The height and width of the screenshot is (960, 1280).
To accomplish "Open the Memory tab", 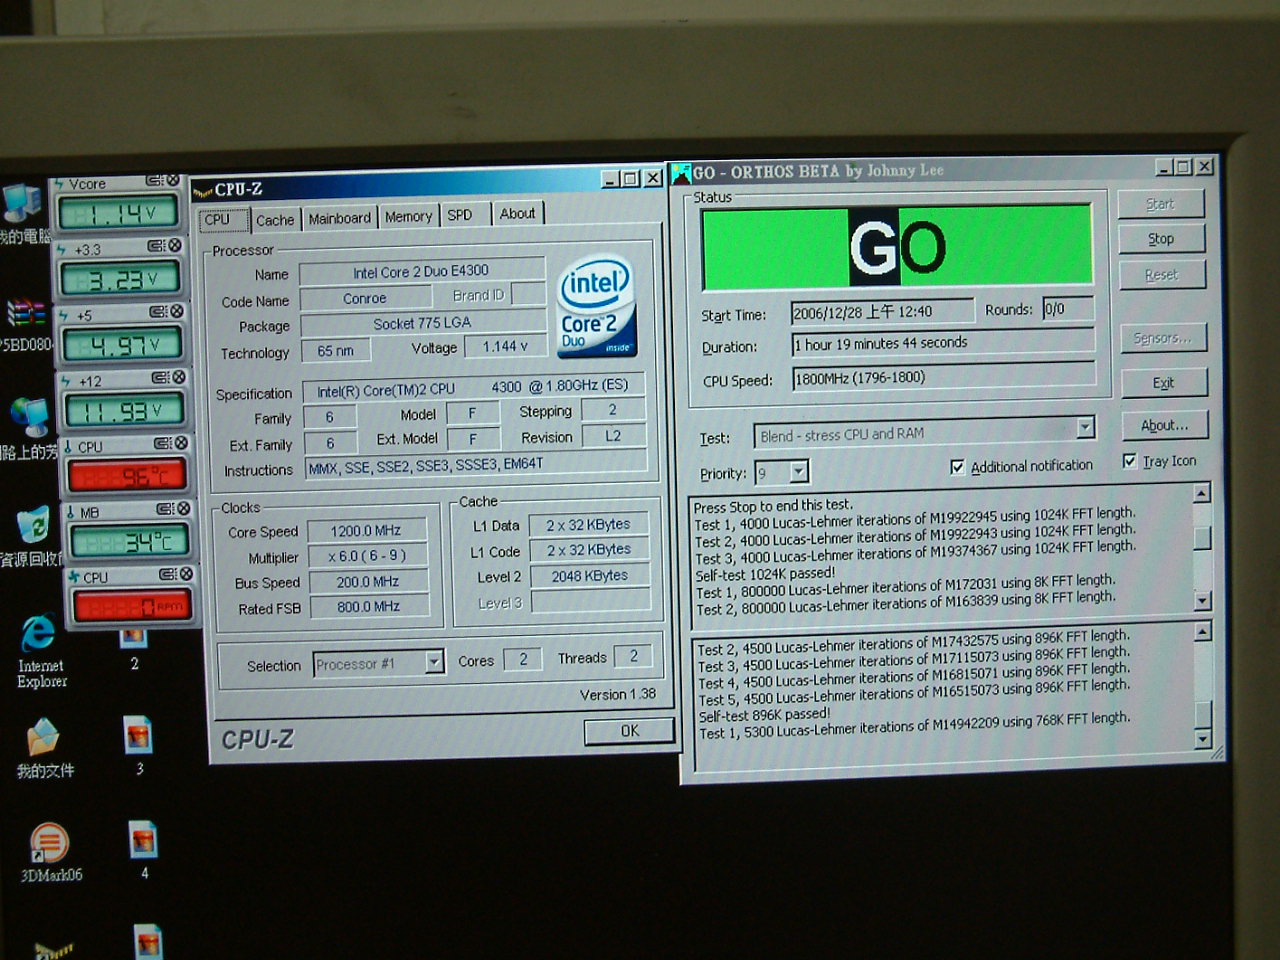I will pyautogui.click(x=408, y=216).
